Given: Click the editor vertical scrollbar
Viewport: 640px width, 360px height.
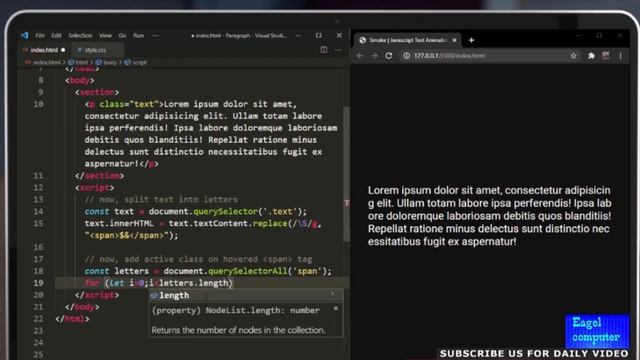Looking at the screenshot, I should pos(347,174).
